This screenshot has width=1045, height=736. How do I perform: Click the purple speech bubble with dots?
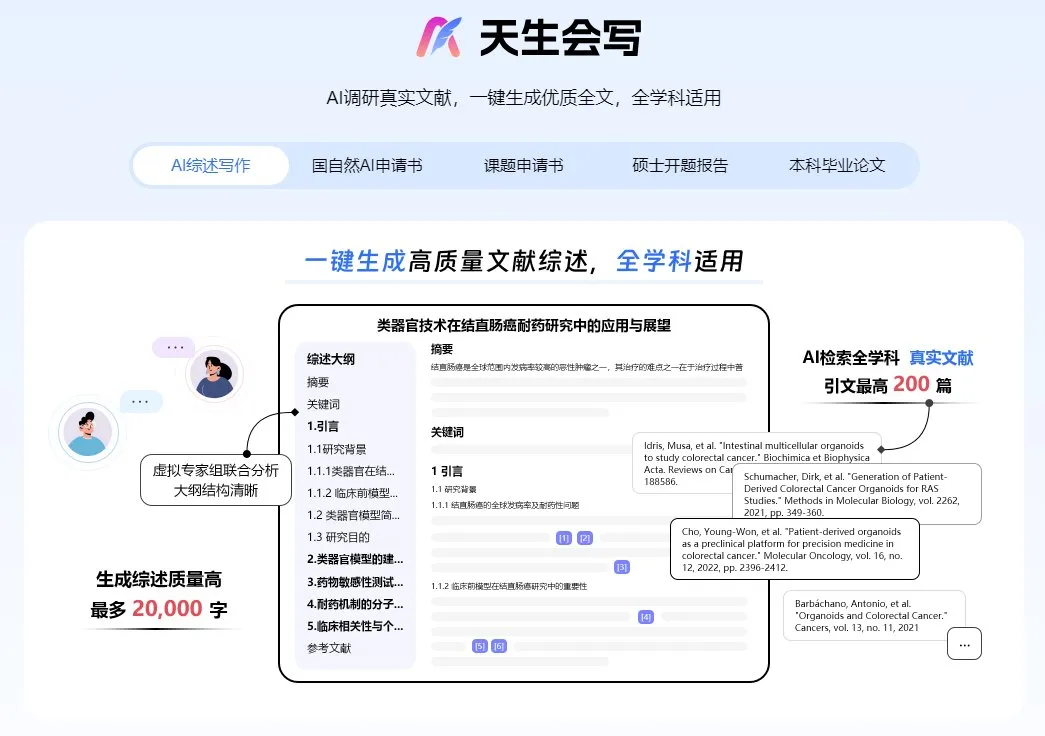[174, 347]
